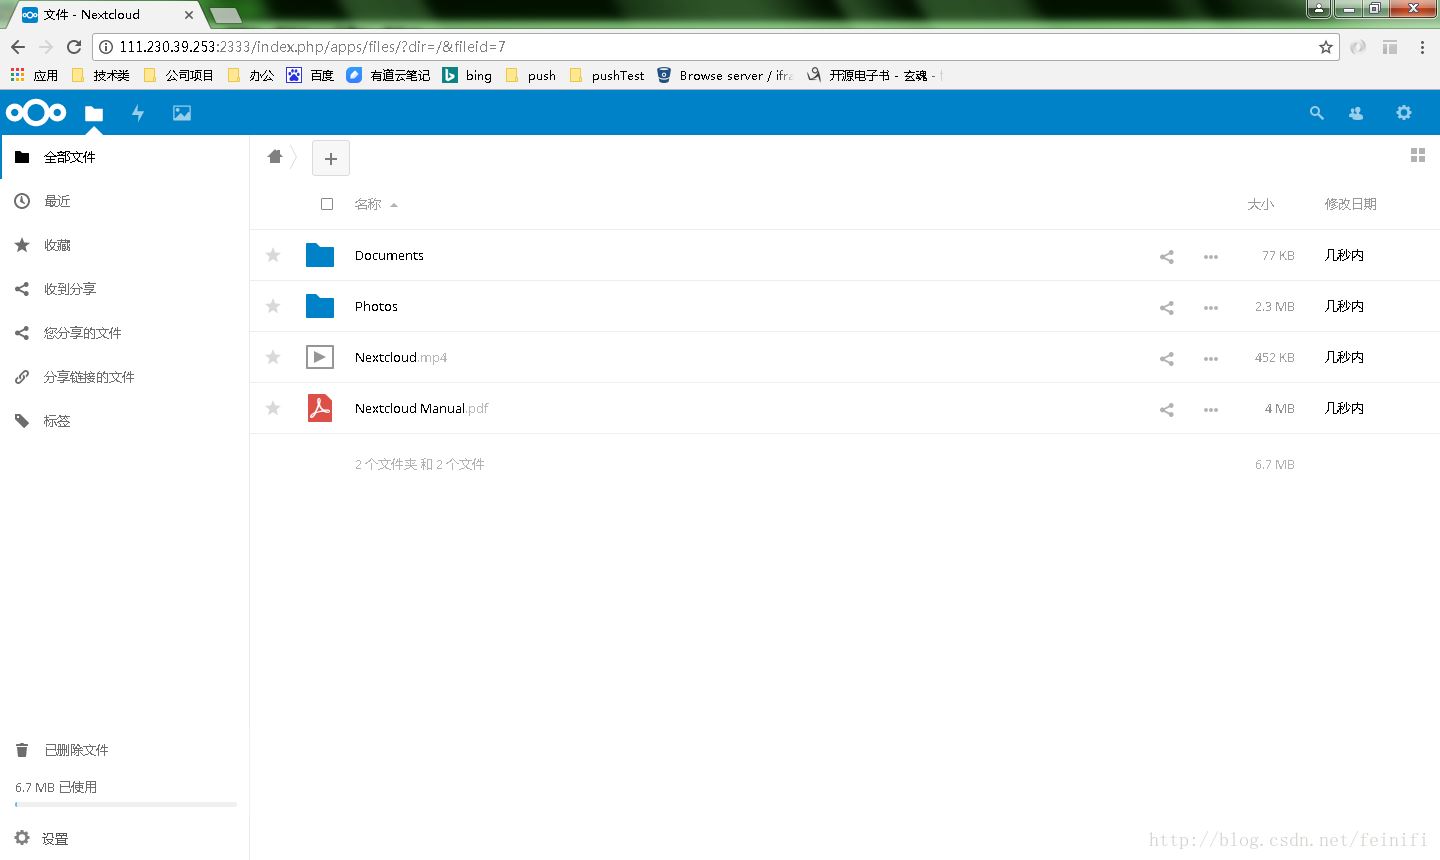The height and width of the screenshot is (860, 1440).
Task: Click the home breadcrumb icon
Action: coord(274,156)
